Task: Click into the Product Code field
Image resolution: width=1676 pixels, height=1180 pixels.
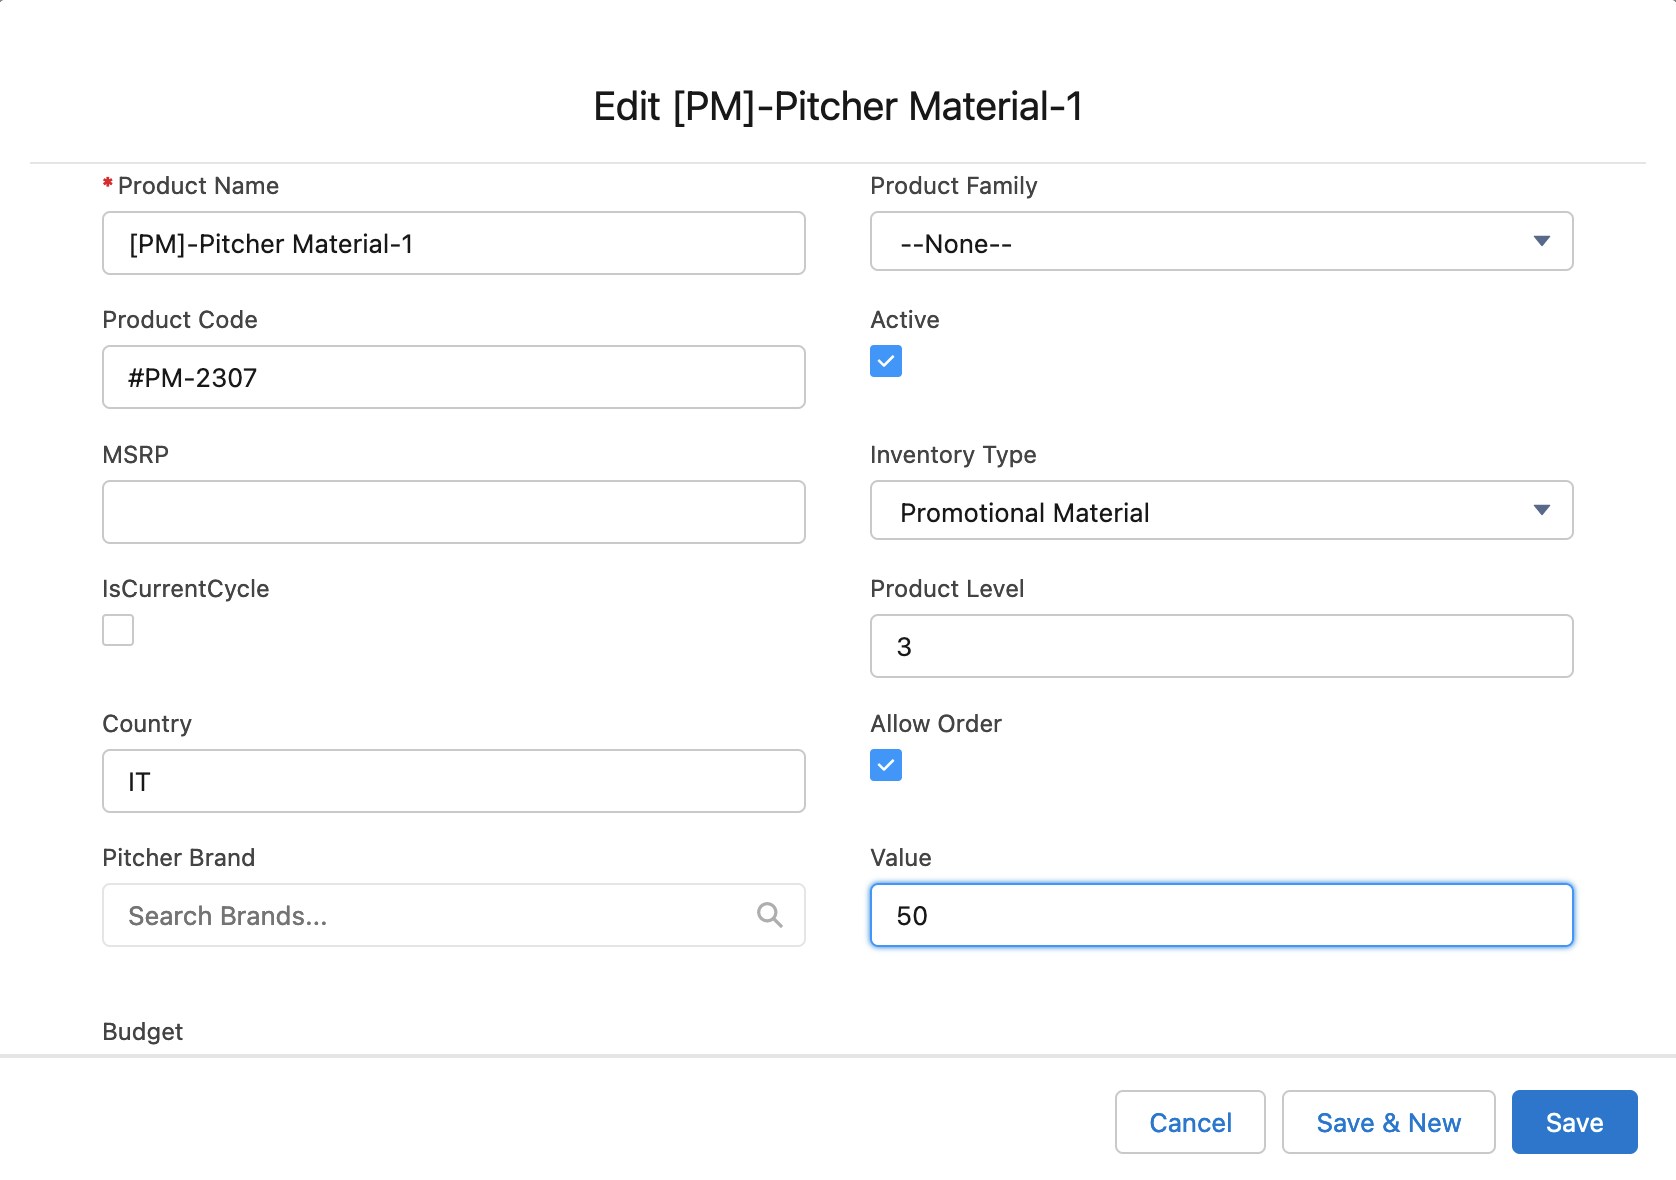Action: [x=453, y=377]
